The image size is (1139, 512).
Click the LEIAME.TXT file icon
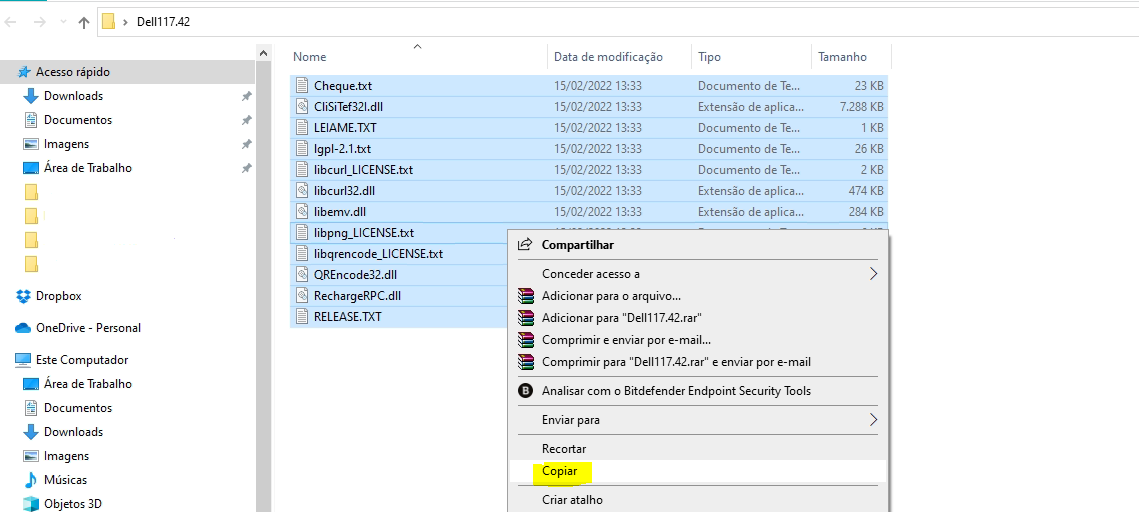pos(302,128)
